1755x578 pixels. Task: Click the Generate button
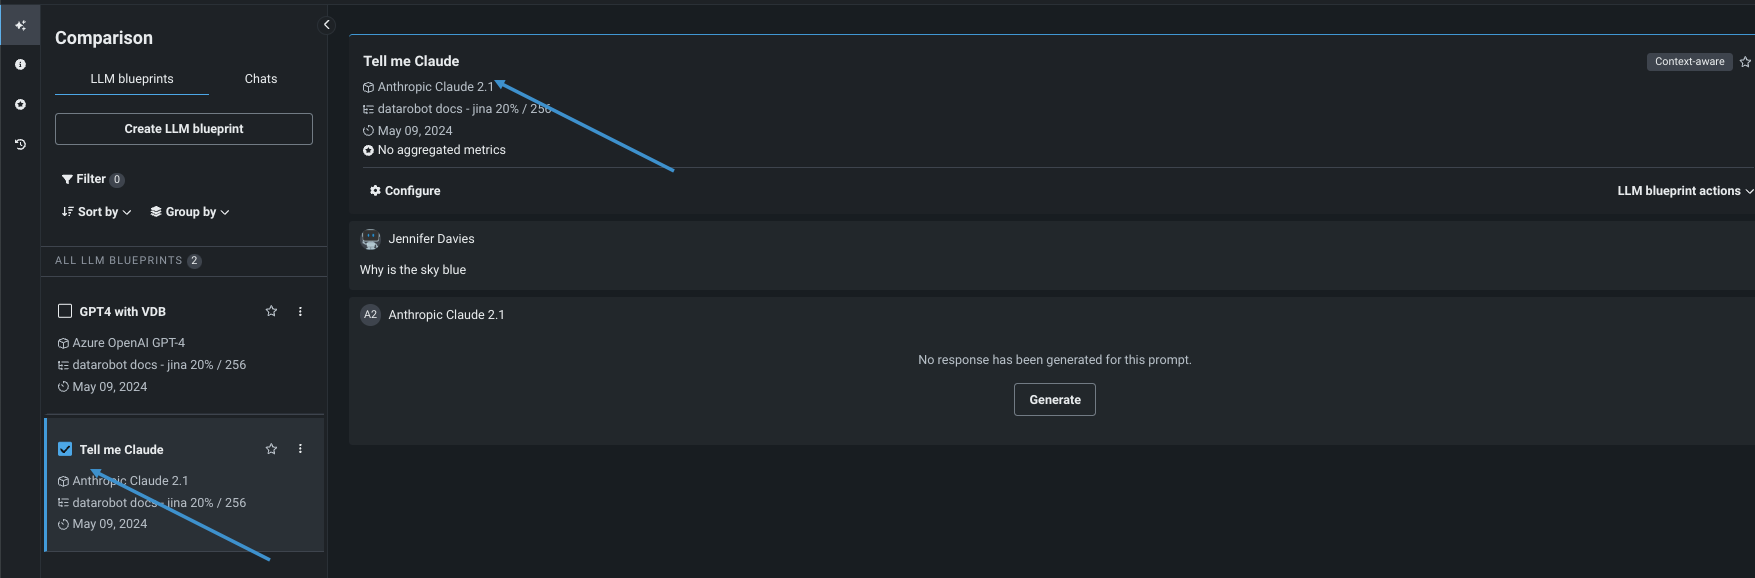click(1055, 400)
